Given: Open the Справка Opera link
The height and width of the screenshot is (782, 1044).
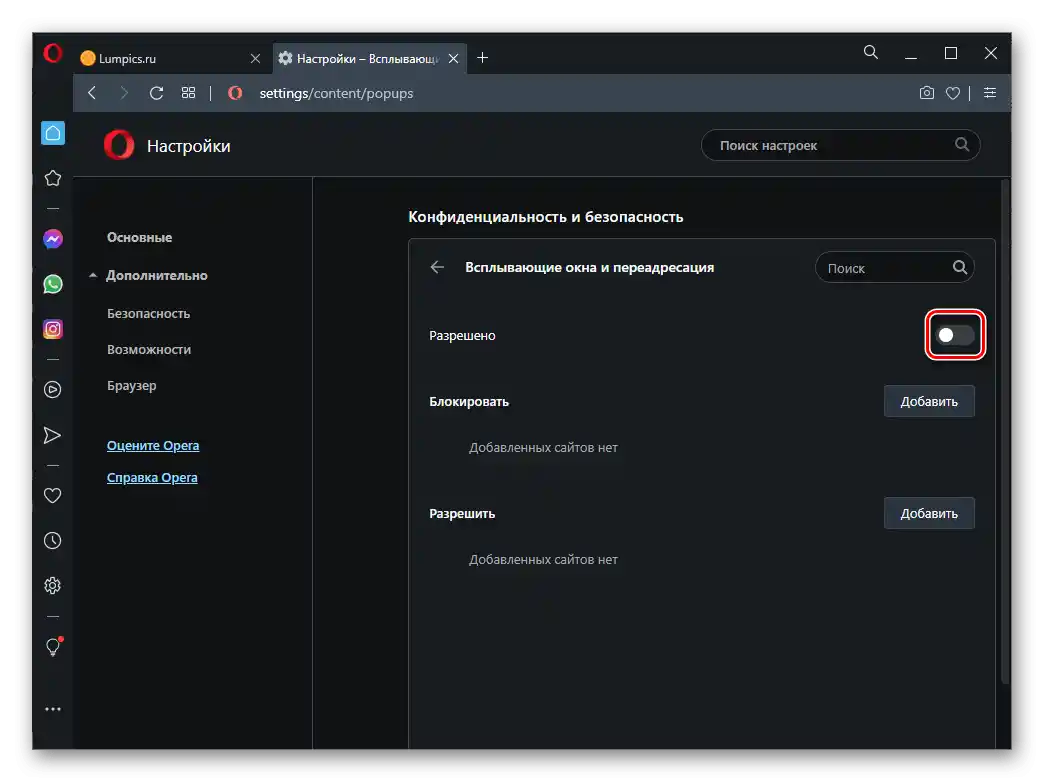Looking at the screenshot, I should [x=152, y=477].
